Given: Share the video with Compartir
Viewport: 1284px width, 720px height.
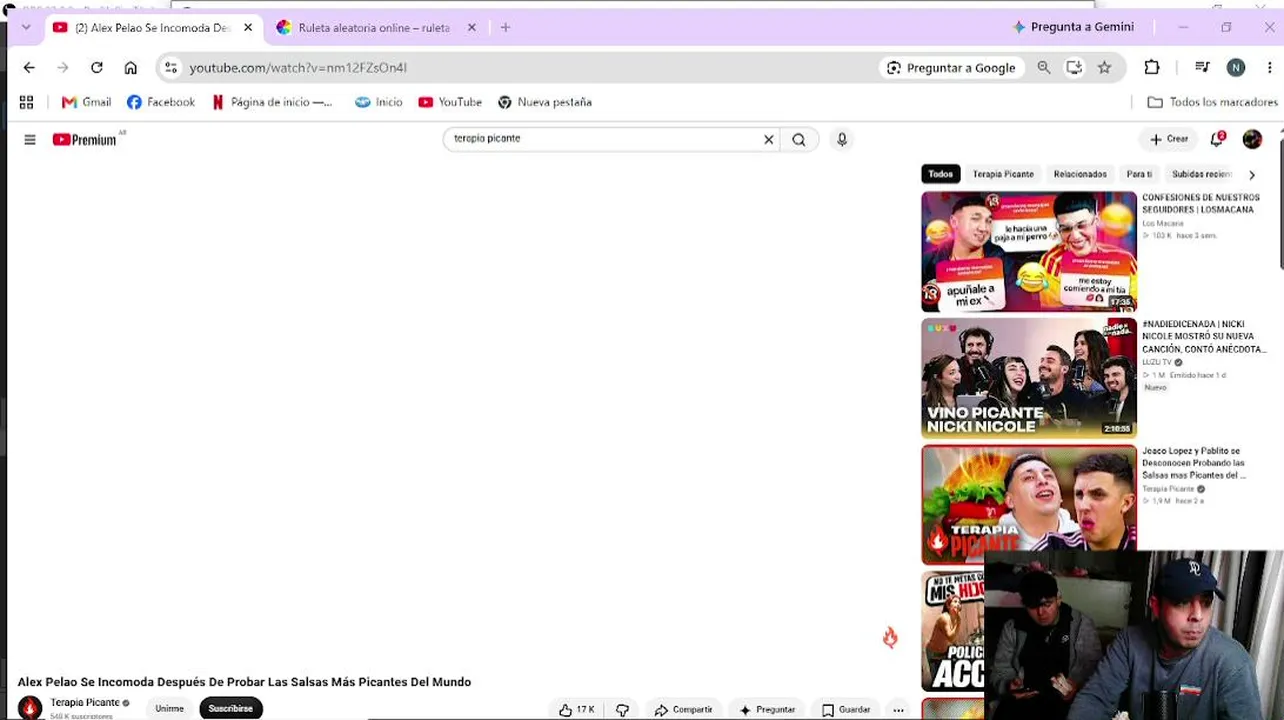Looking at the screenshot, I should pos(683,709).
